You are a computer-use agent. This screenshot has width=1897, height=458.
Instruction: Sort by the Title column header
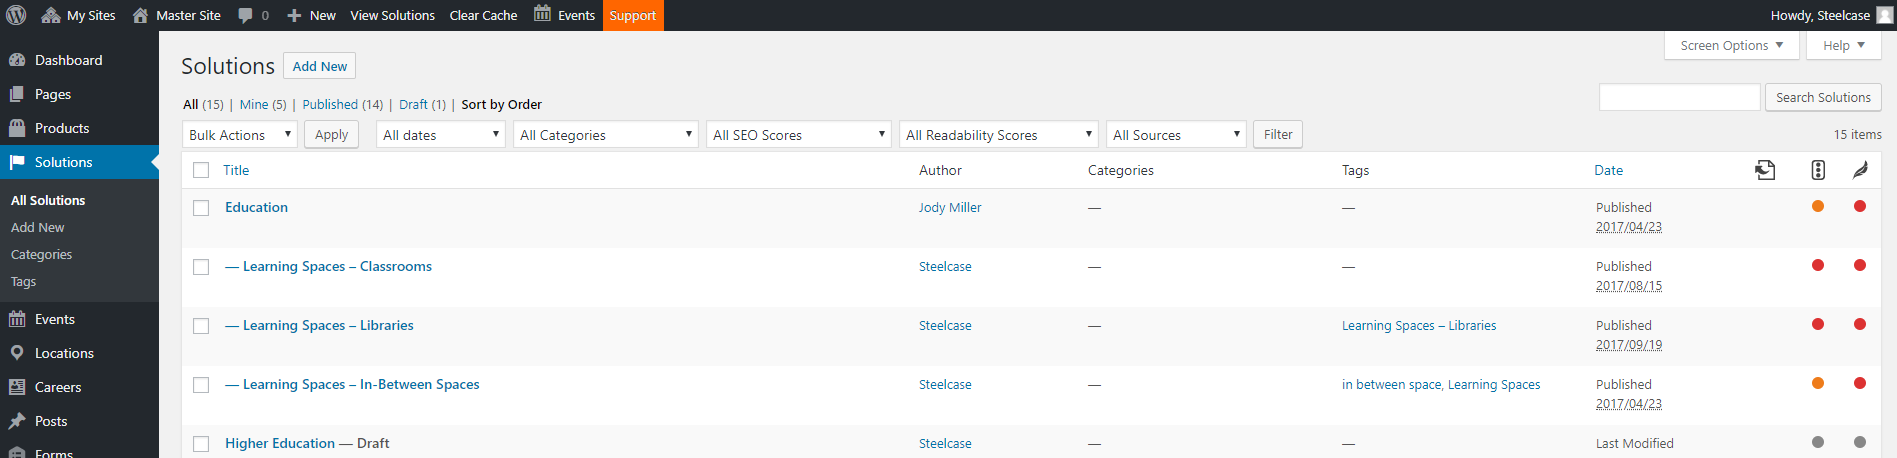point(236,170)
